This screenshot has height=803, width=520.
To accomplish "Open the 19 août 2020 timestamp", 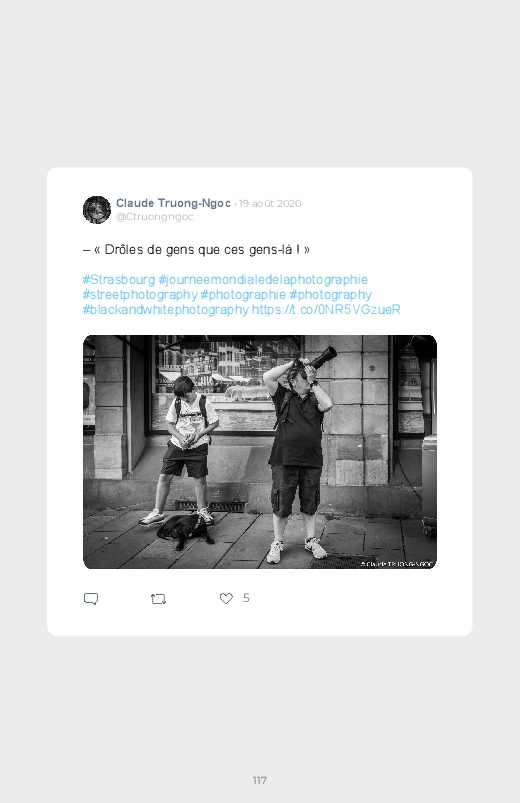I will coord(270,203).
